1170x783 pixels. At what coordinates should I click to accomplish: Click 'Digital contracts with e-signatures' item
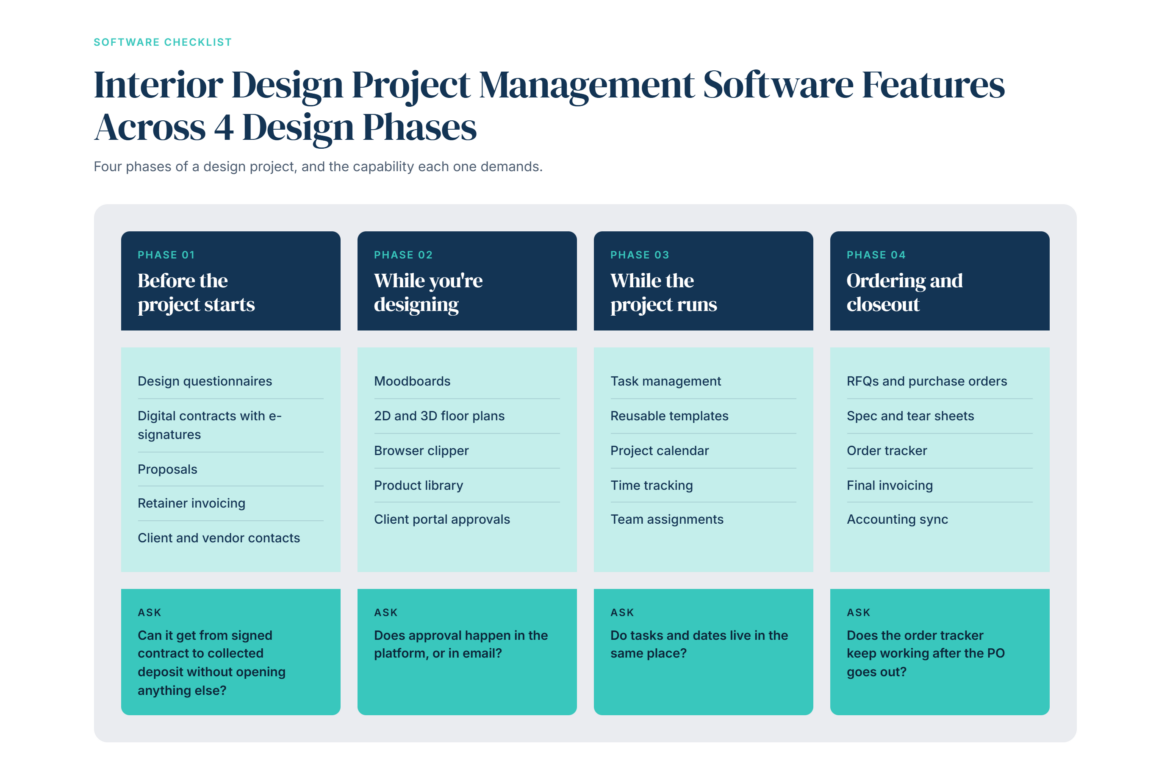210,425
